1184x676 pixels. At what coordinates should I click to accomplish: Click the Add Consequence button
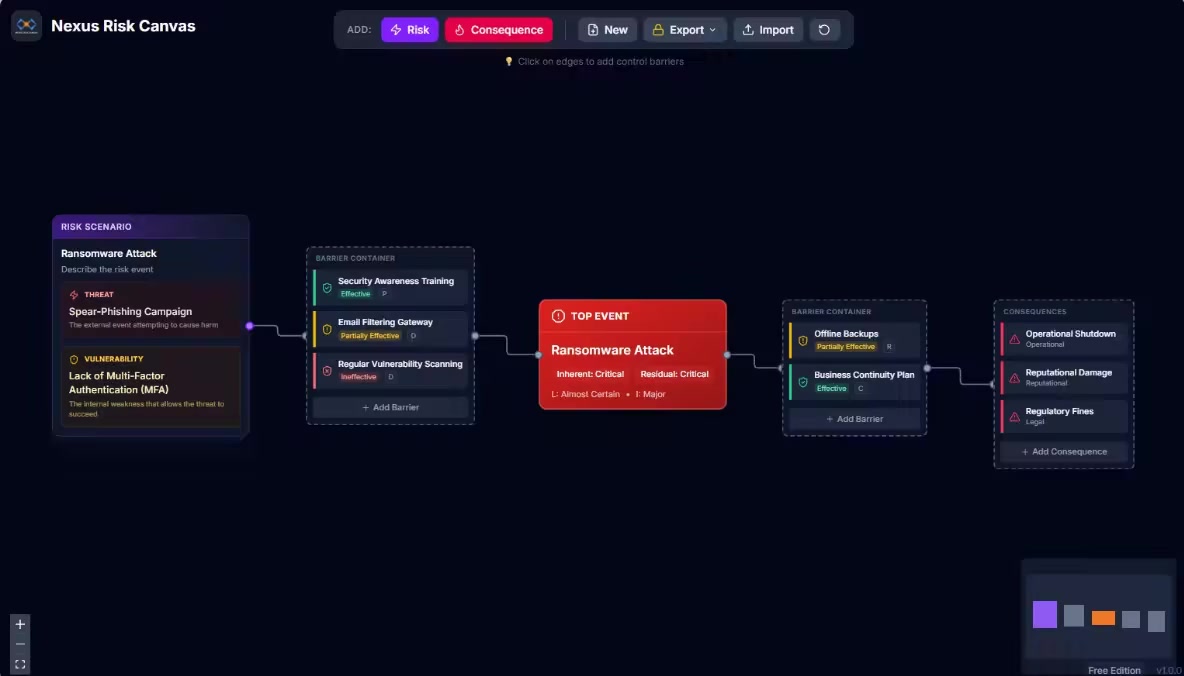(x=1063, y=452)
